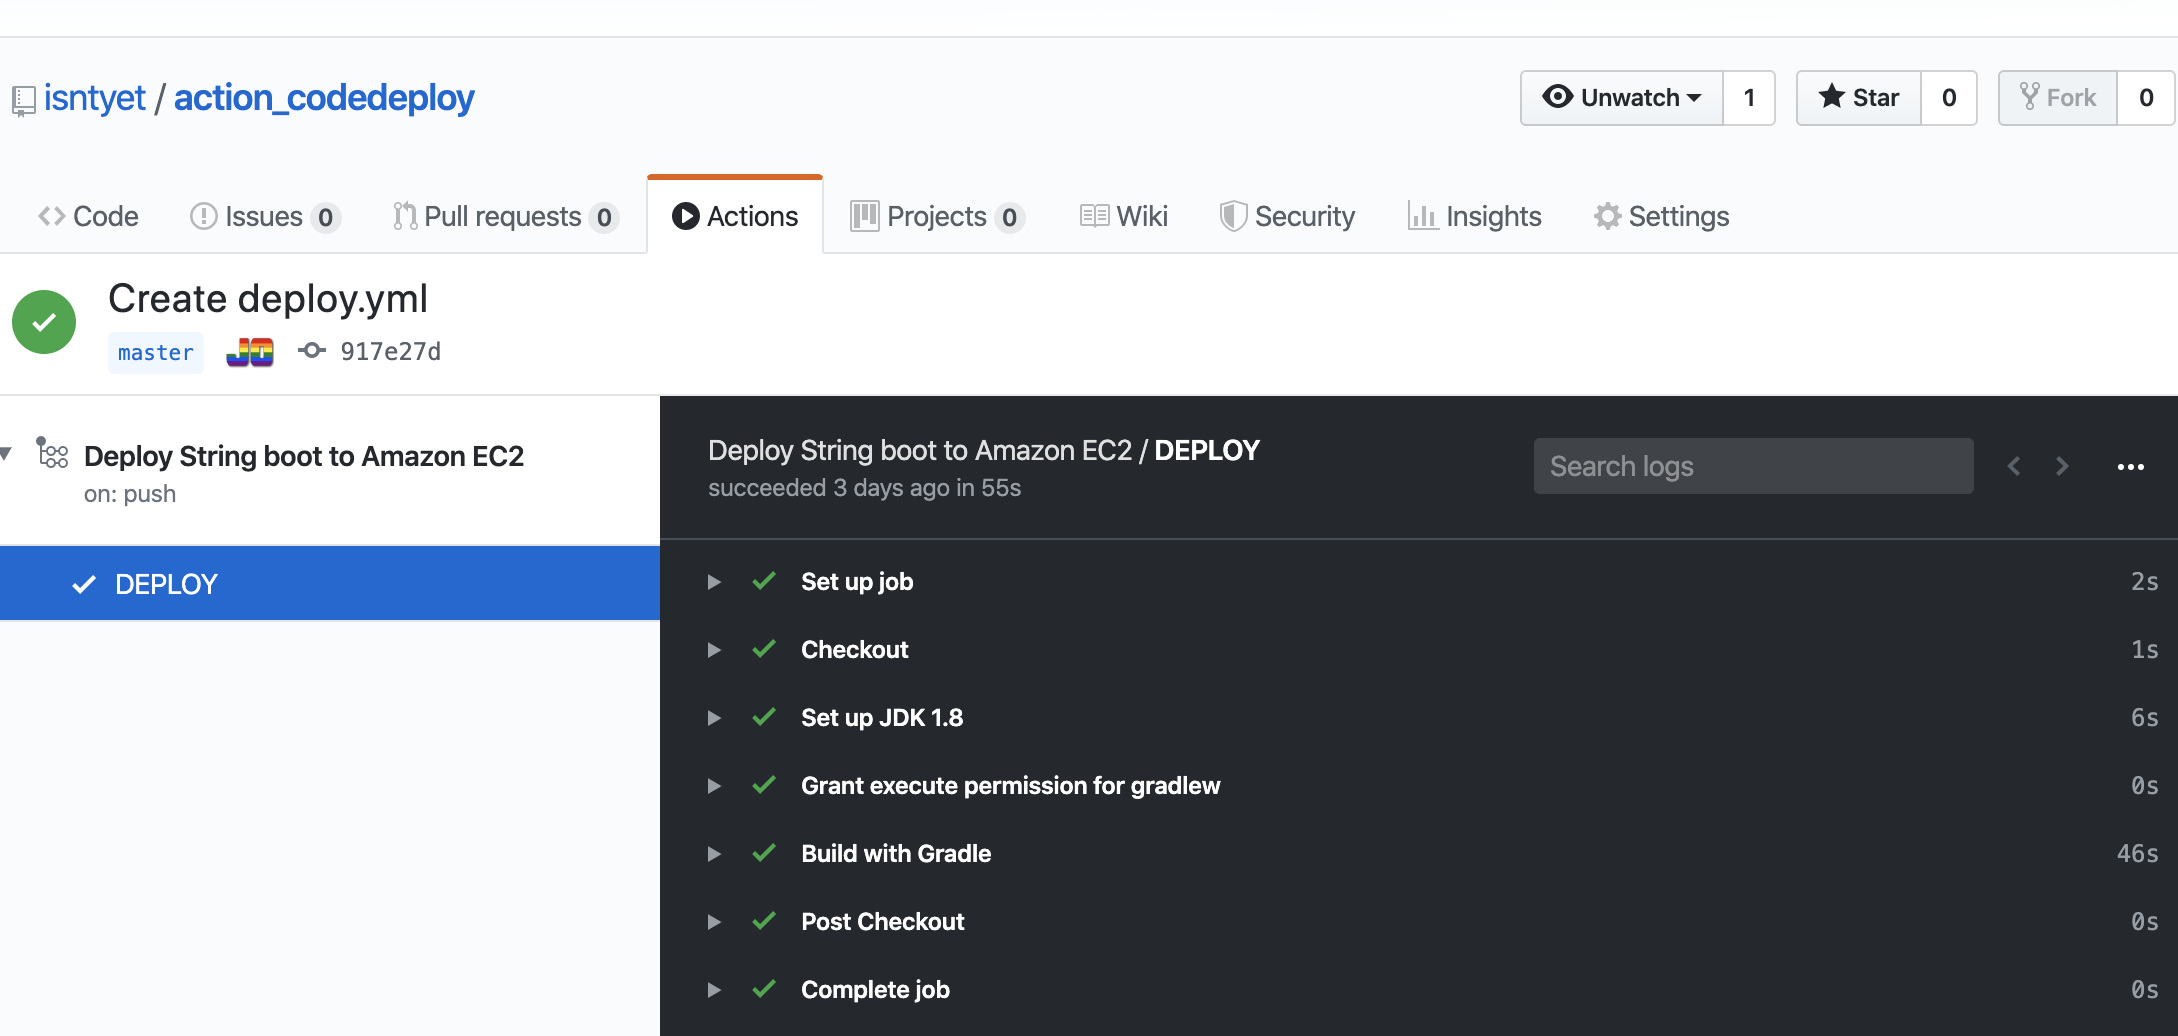Open the Wiki tab
The width and height of the screenshot is (2178, 1036).
click(1124, 216)
